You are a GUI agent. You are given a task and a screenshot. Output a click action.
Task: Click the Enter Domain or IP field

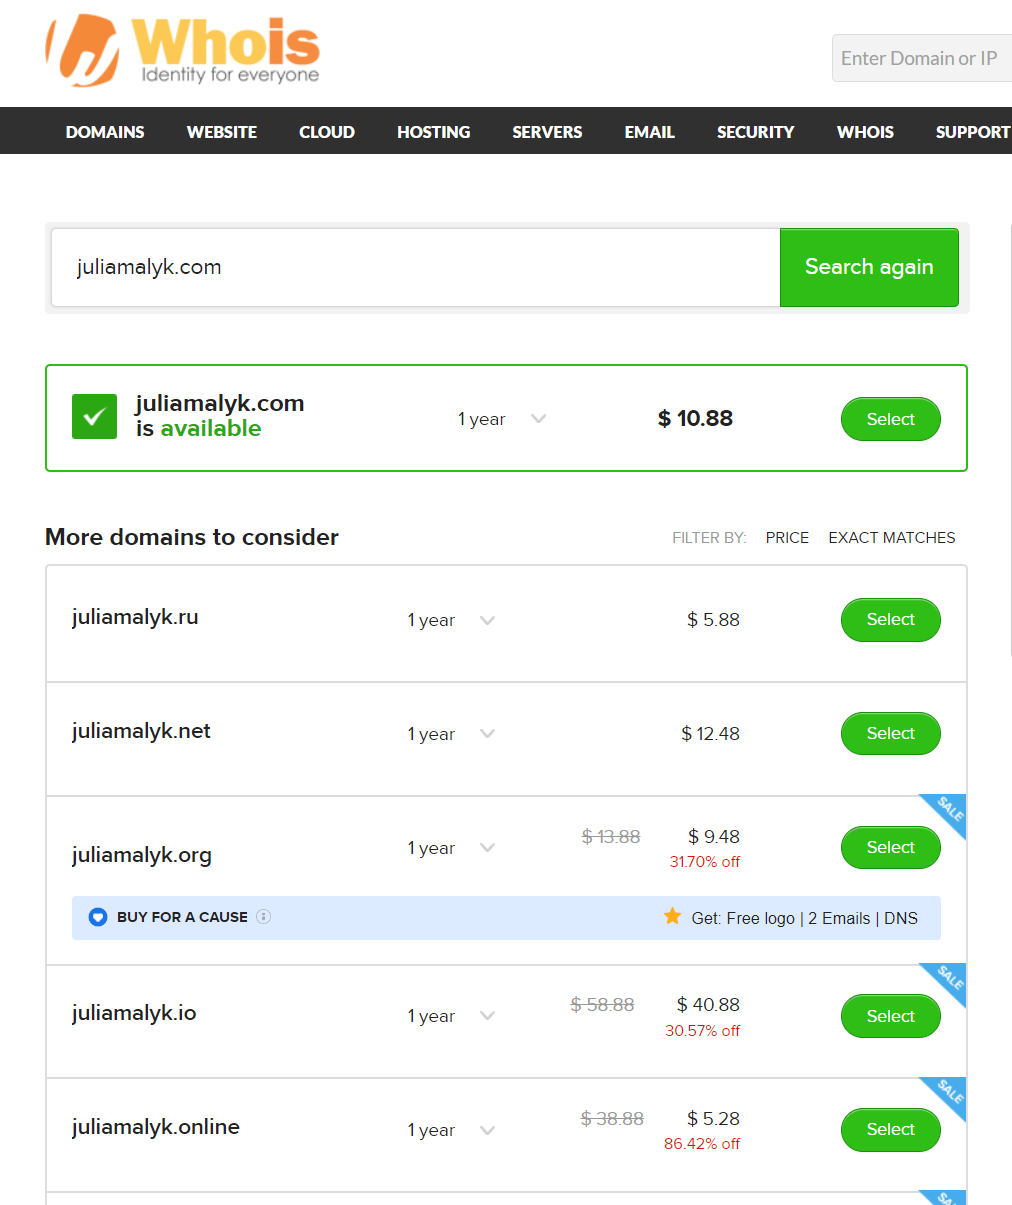coord(922,58)
